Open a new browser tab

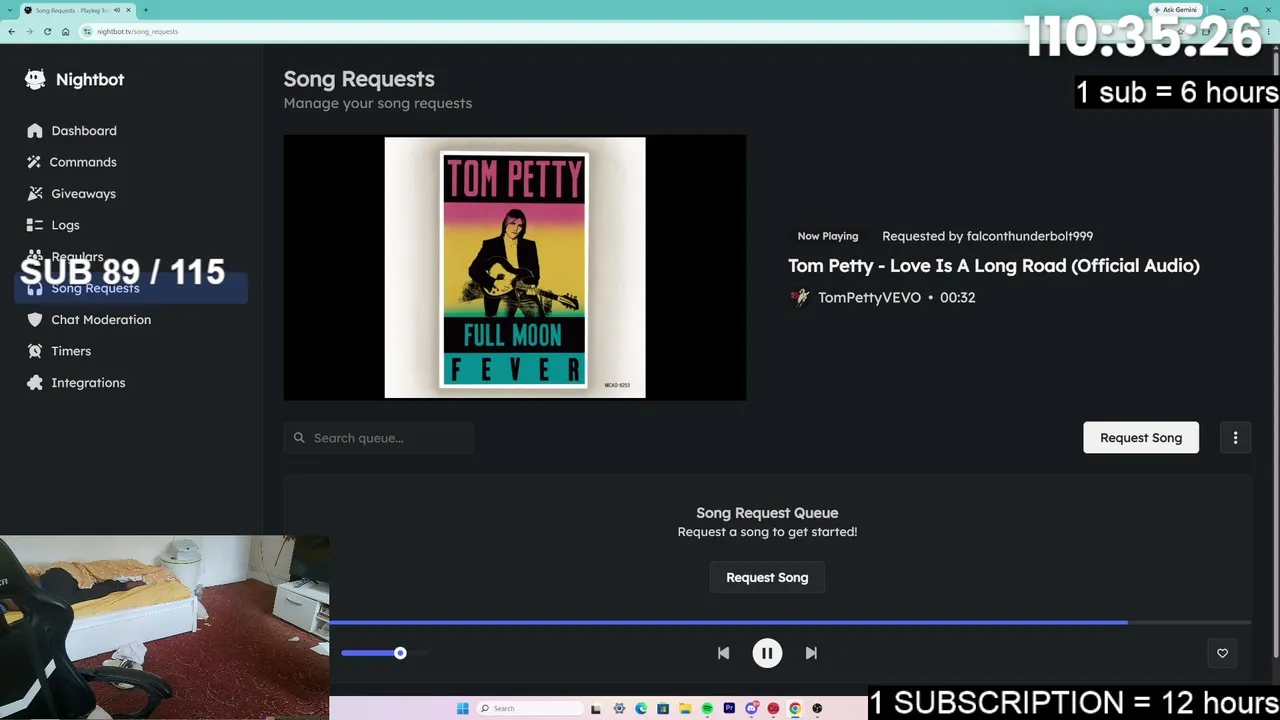(145, 10)
